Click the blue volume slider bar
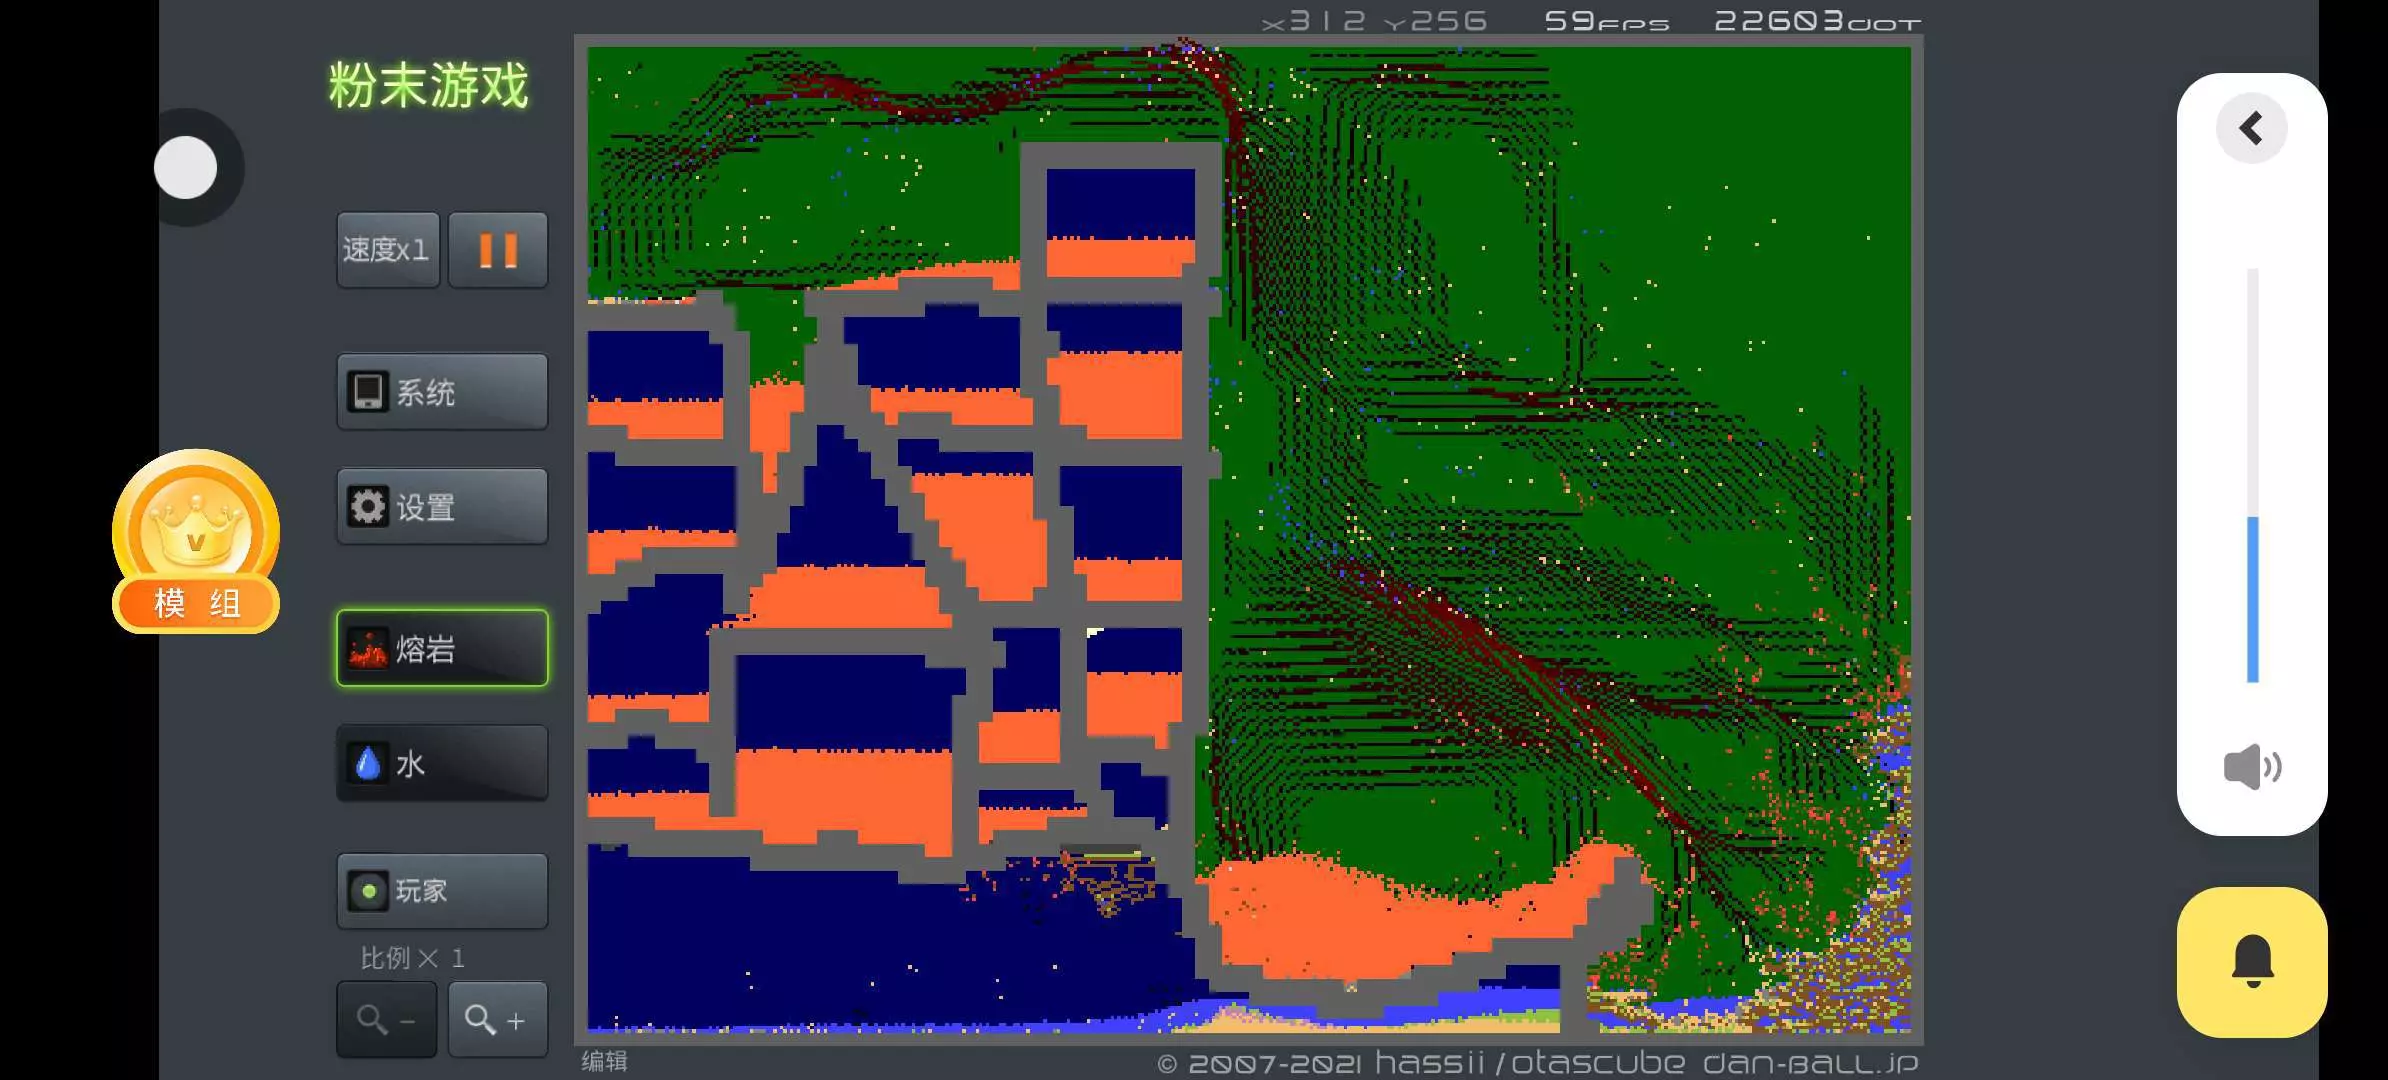This screenshot has width=2388, height=1080. click(2253, 600)
